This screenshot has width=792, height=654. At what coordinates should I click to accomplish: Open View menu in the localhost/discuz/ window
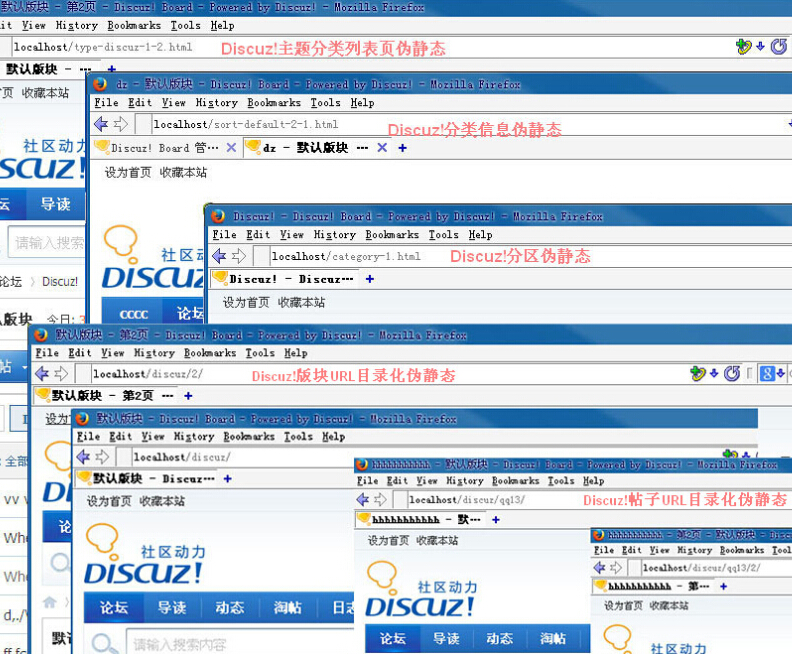(x=153, y=436)
